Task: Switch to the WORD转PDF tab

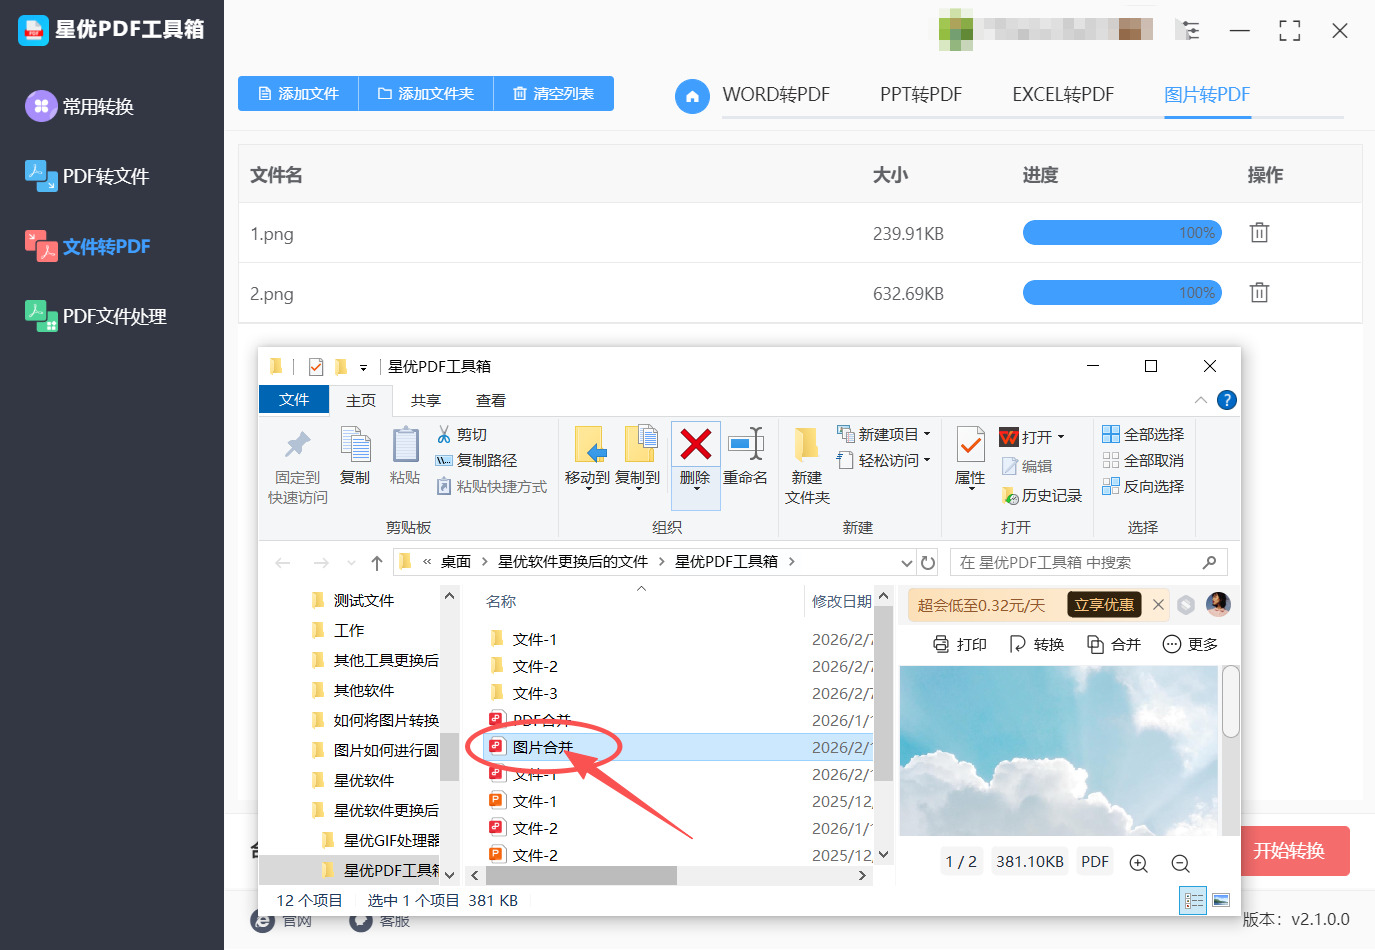Action: point(776,95)
